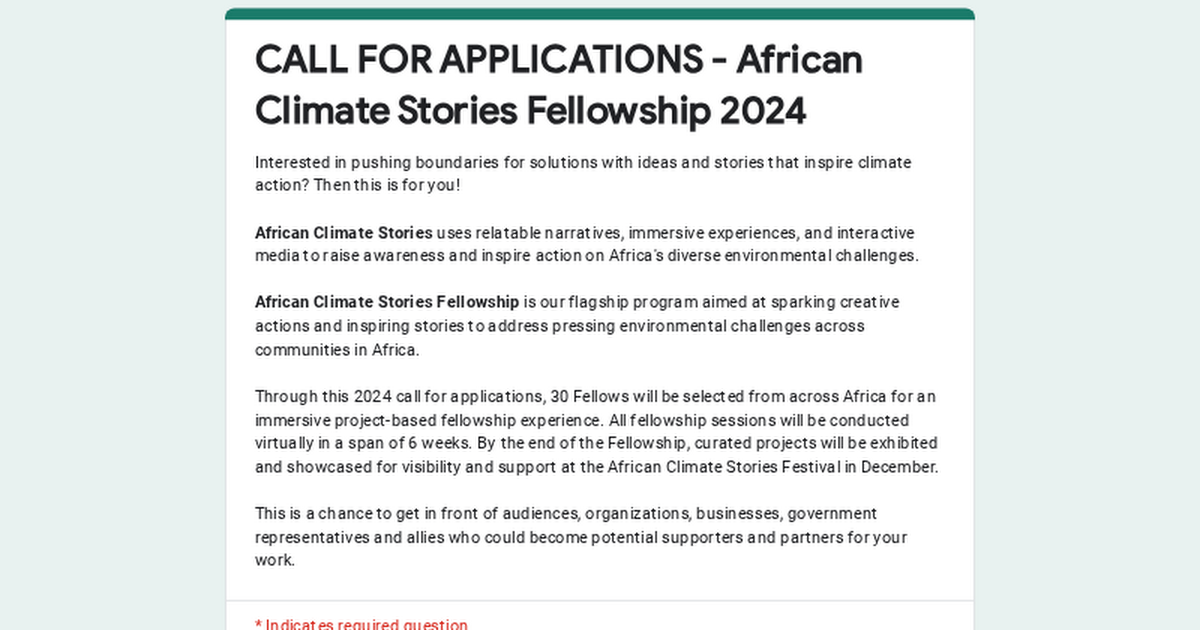Click the bold 'African Climate Stories' paragraph start
1200x630 pixels.
point(344,232)
